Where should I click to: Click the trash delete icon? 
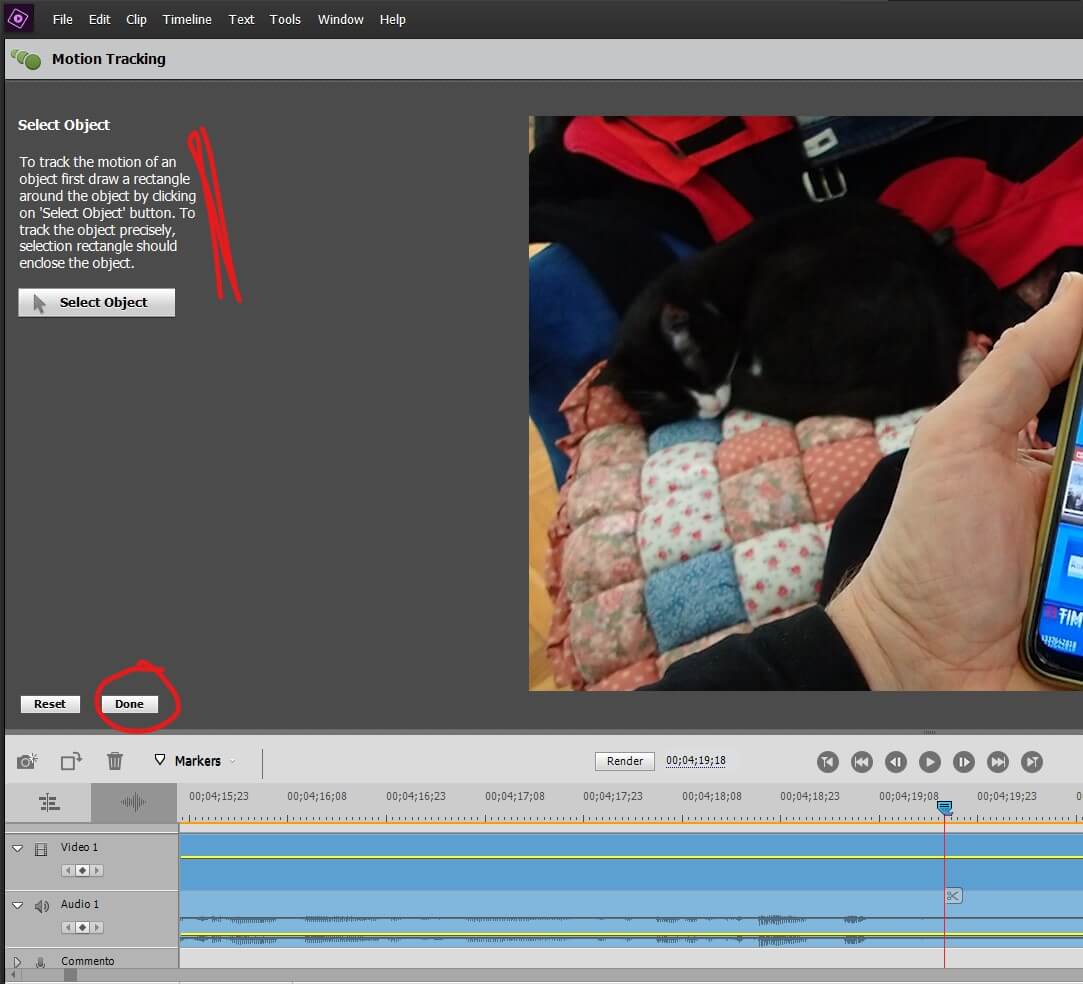click(115, 761)
